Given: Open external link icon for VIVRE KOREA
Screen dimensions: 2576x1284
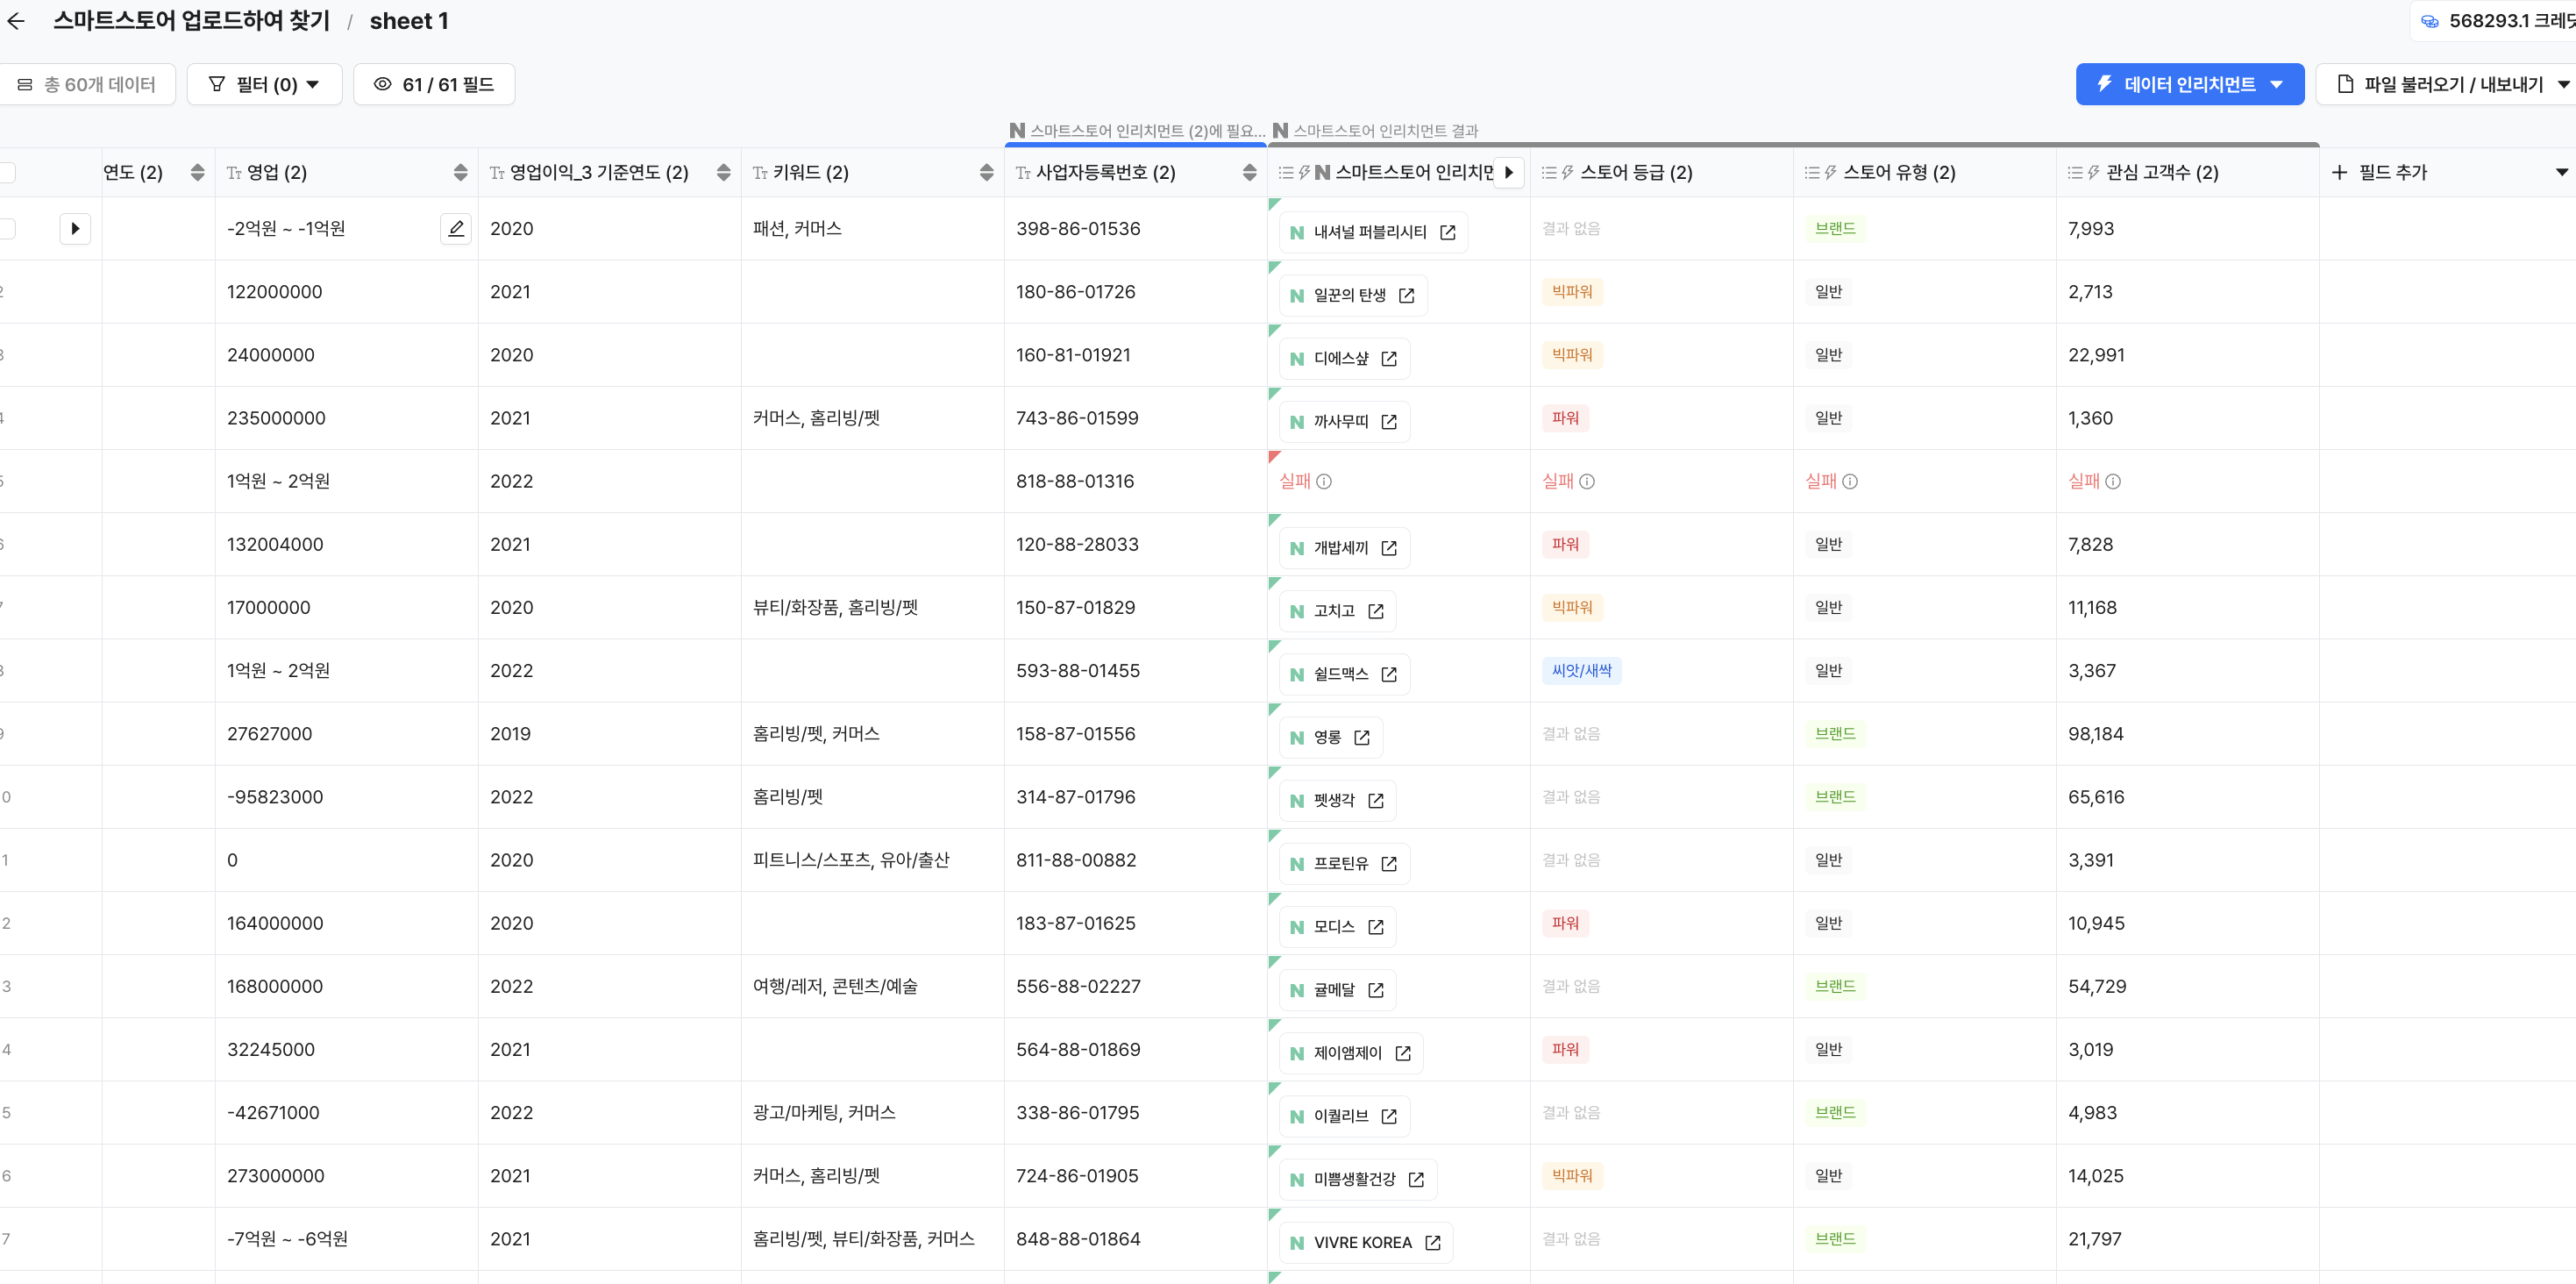Looking at the screenshot, I should (x=1432, y=1242).
